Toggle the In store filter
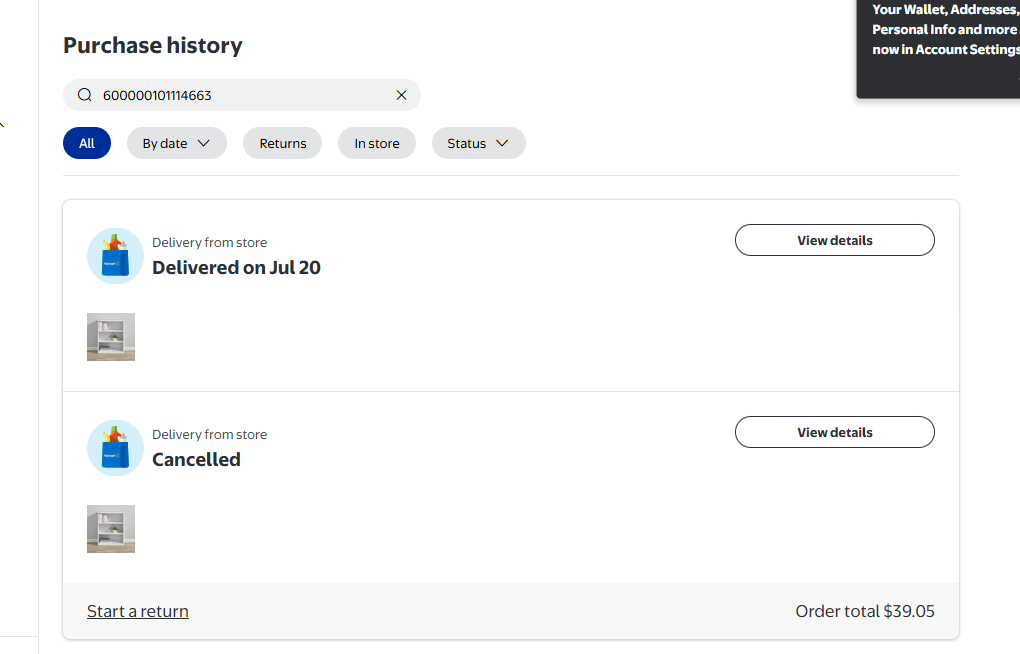The width and height of the screenshot is (1020, 654). [x=377, y=143]
